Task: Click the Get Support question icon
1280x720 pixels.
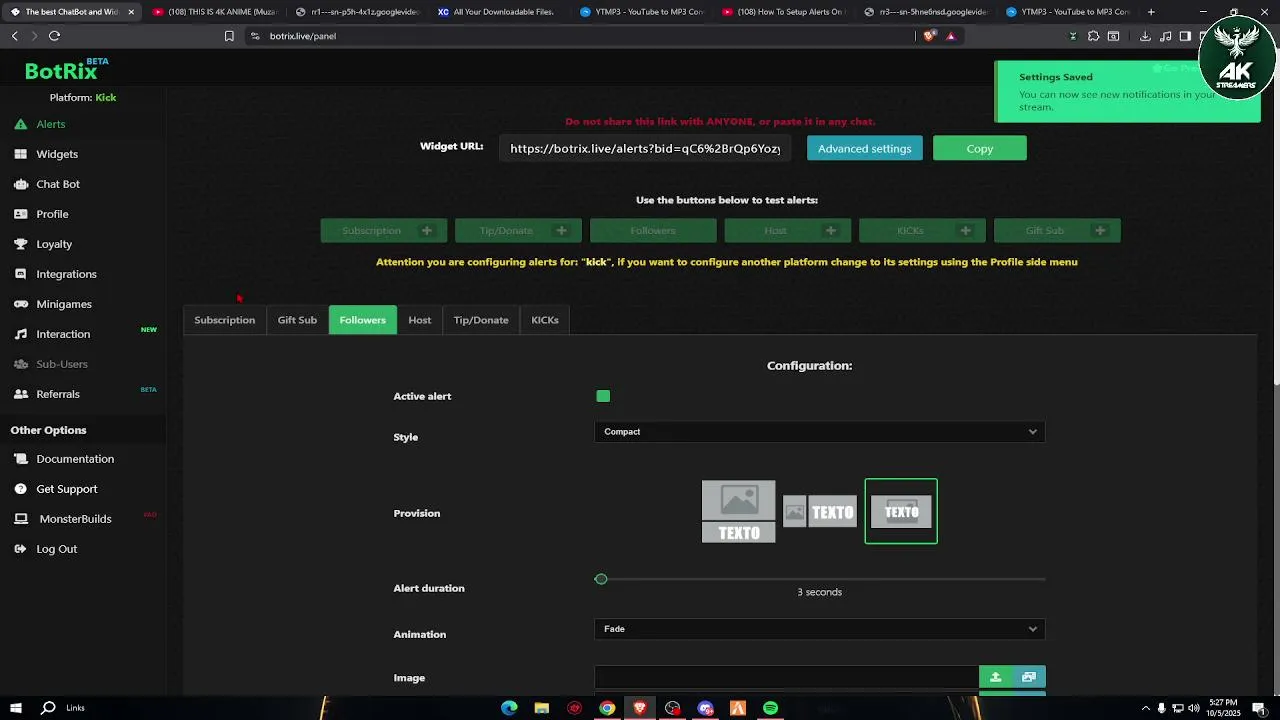Action: 20,489
